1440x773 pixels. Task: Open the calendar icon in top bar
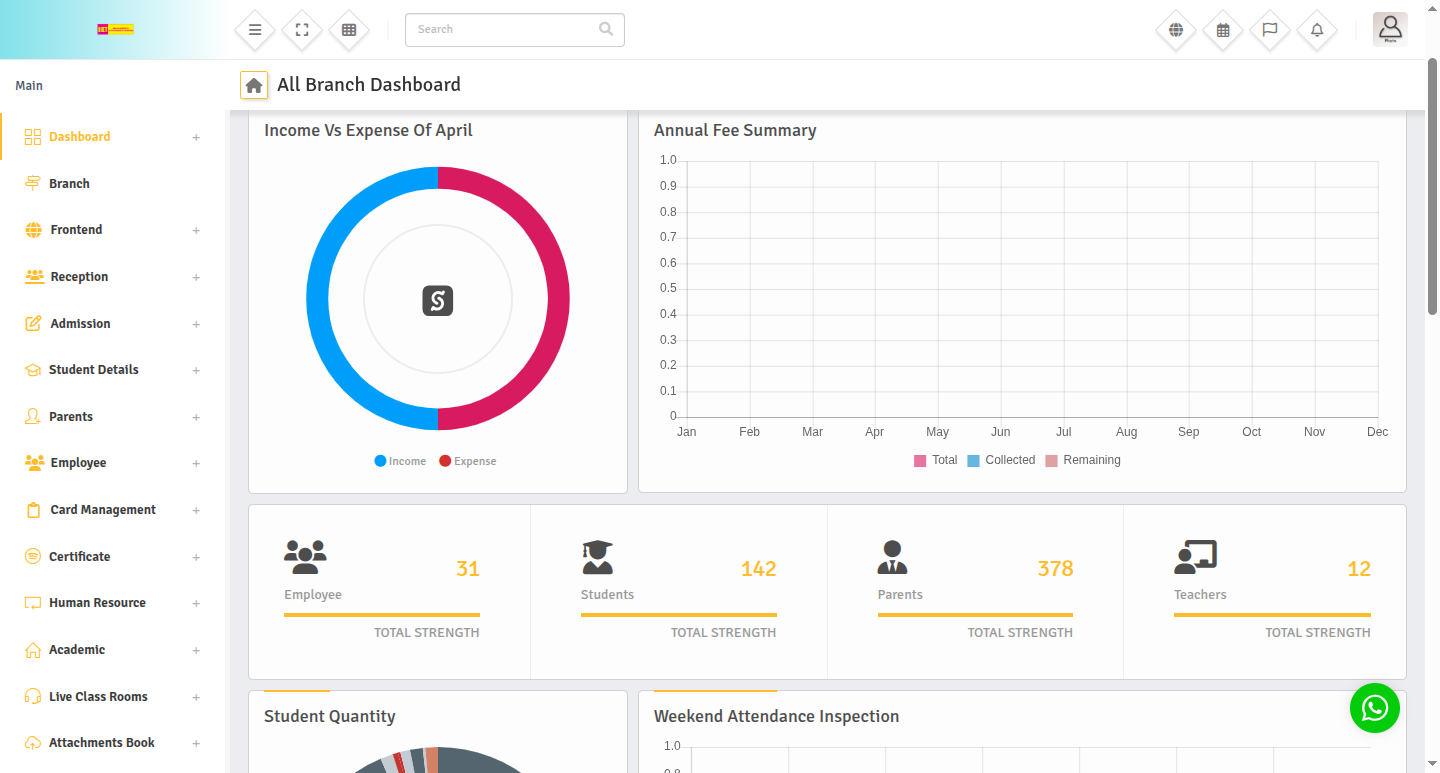pyautogui.click(x=1223, y=30)
